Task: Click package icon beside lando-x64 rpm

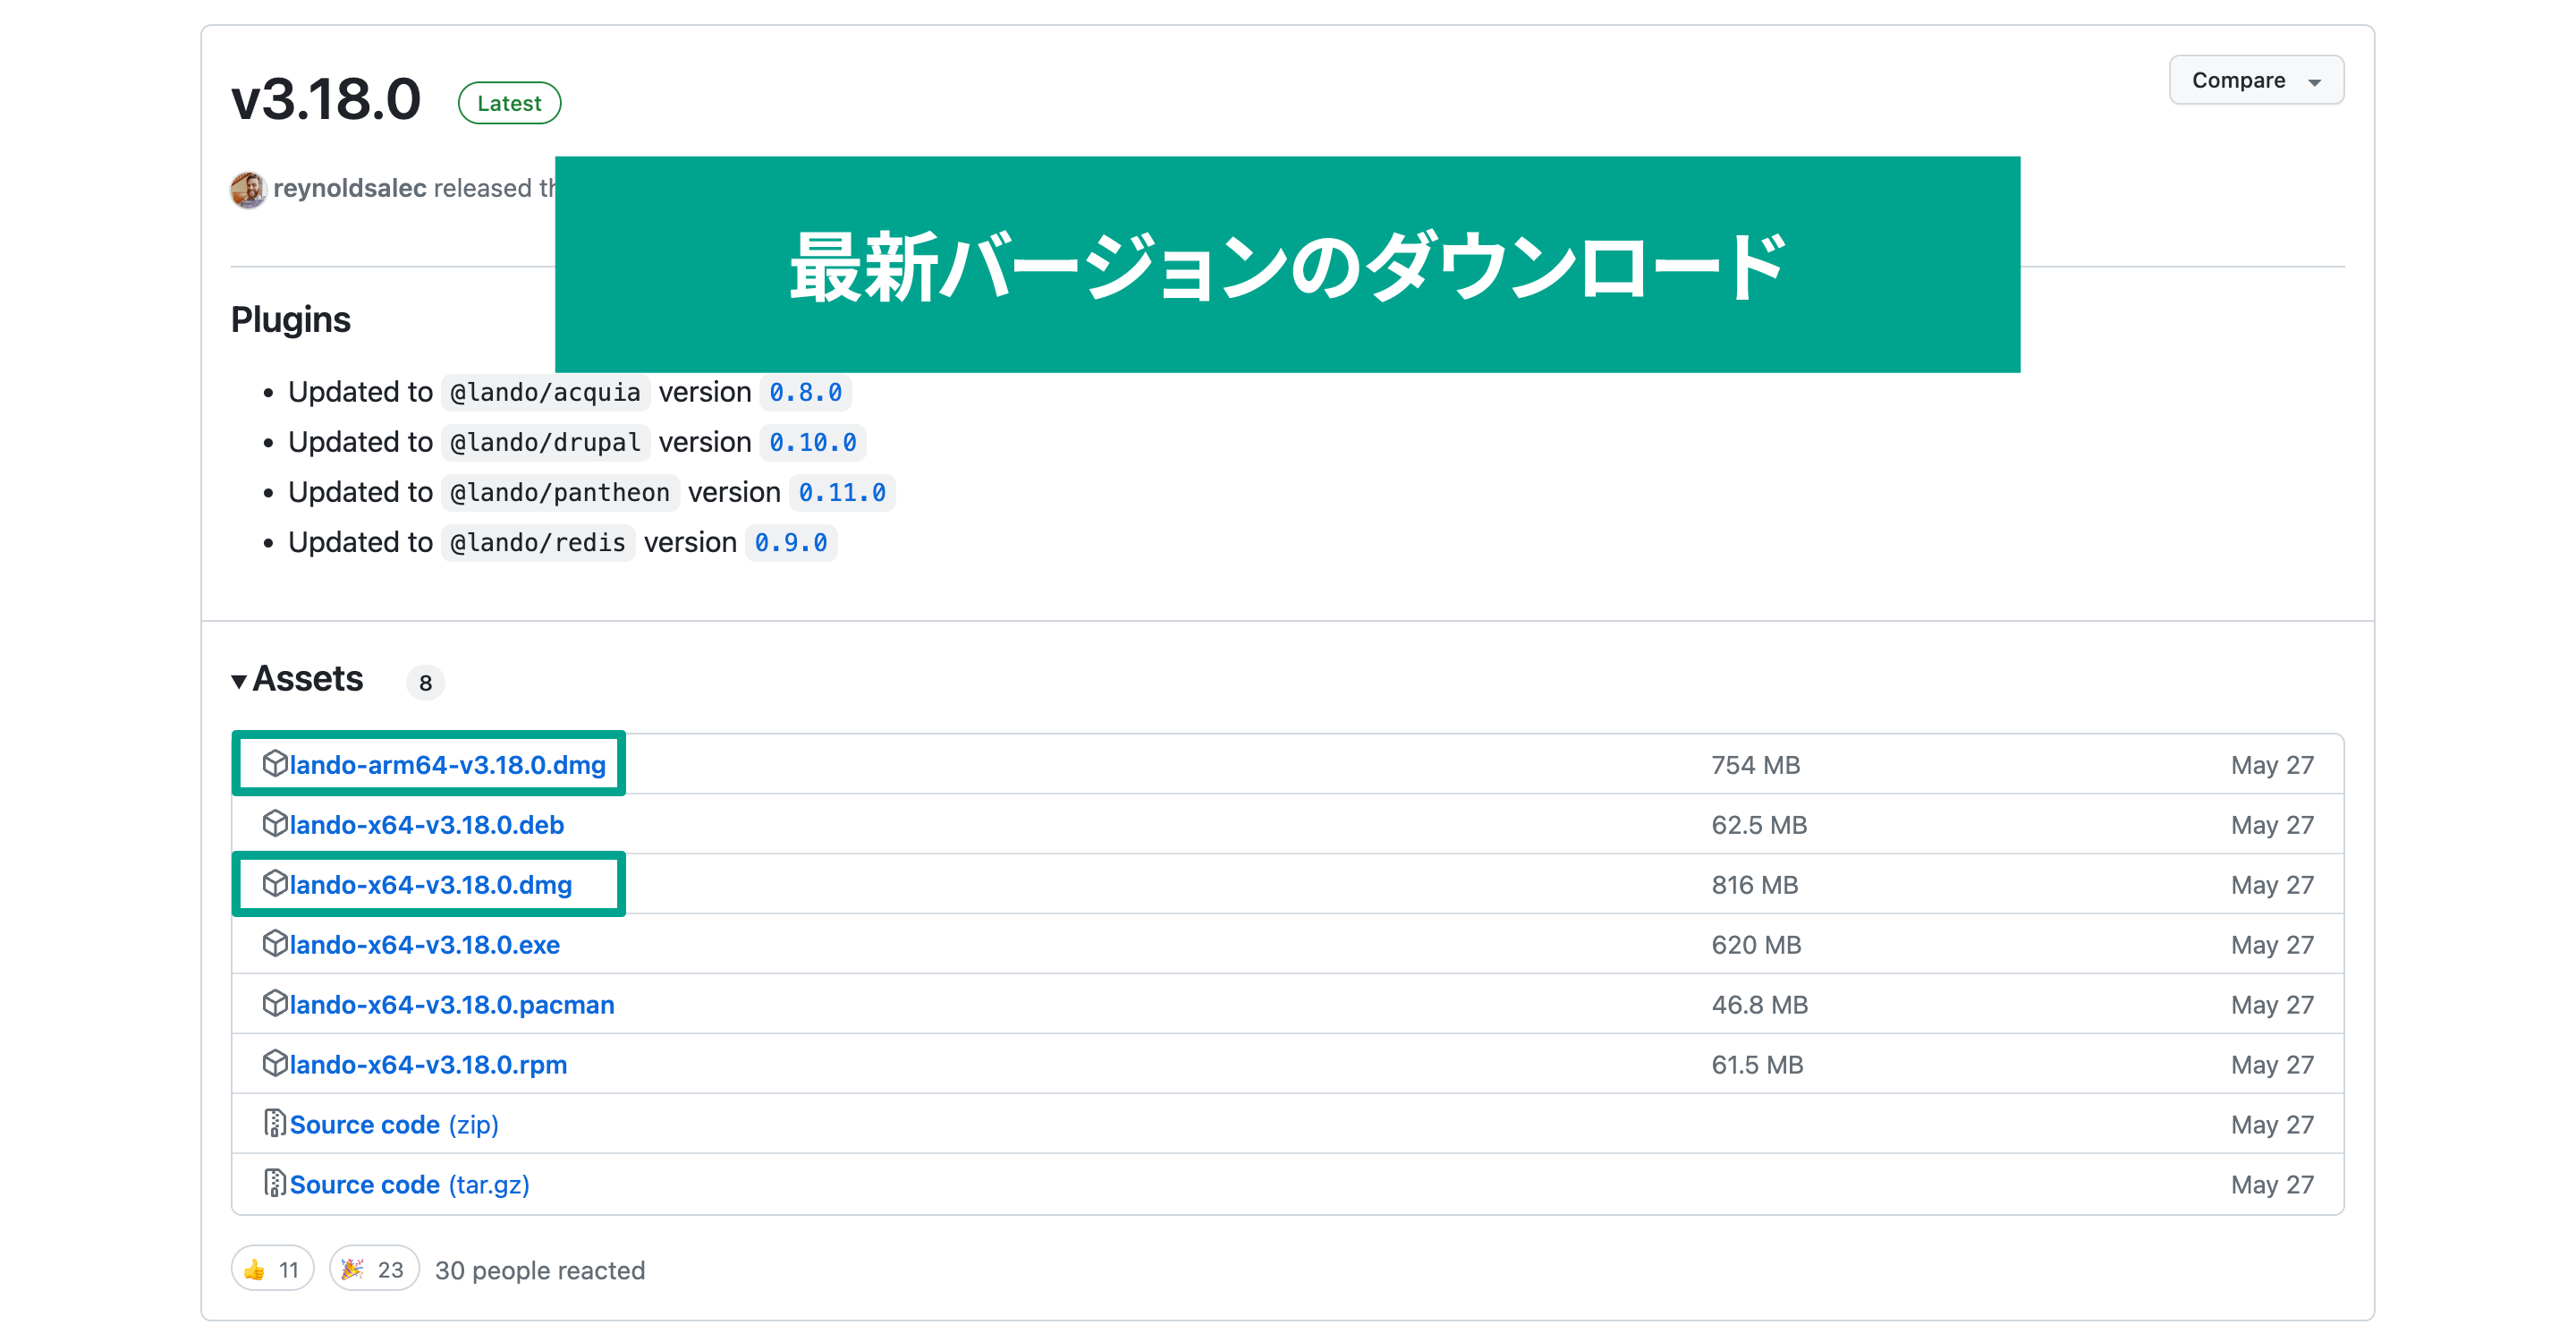Action: (275, 1063)
